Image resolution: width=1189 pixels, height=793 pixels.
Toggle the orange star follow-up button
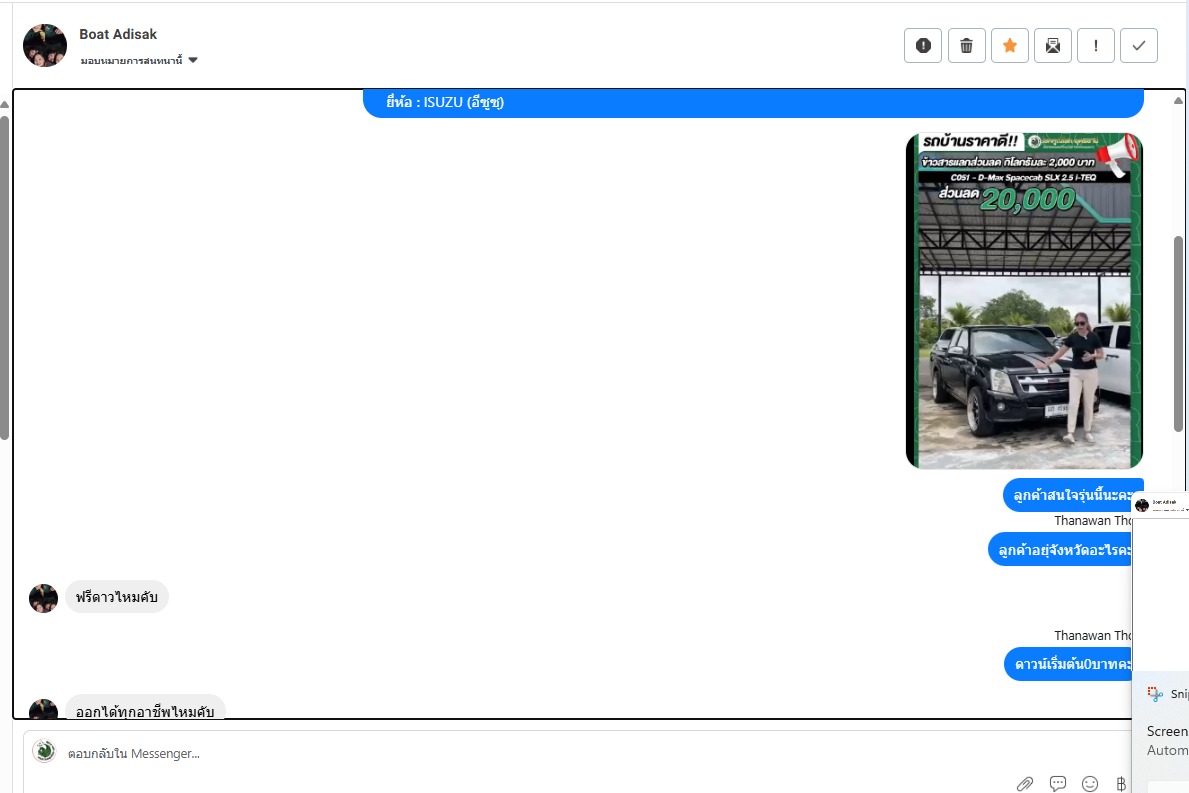(1009, 45)
